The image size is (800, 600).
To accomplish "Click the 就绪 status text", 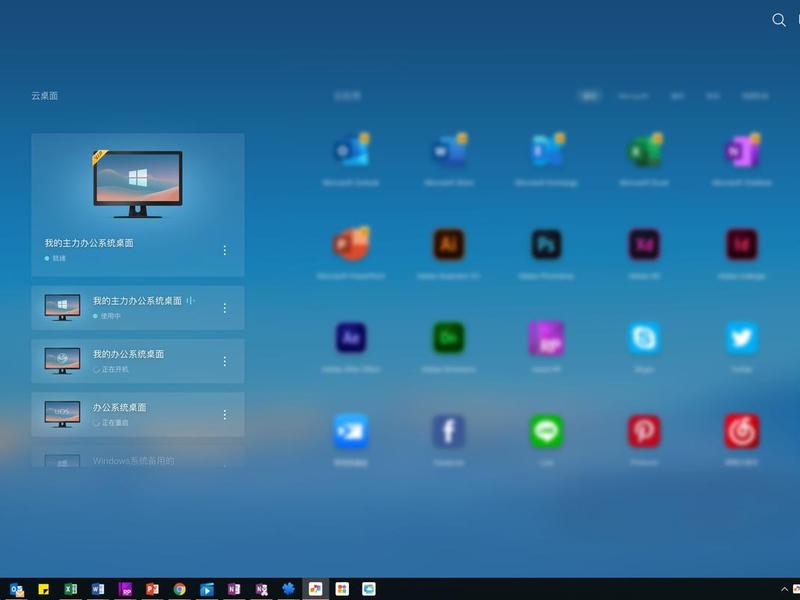I will [x=59, y=258].
